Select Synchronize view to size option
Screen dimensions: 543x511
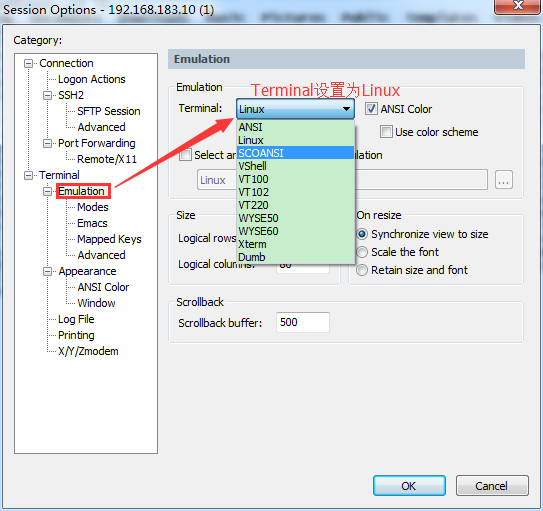coord(362,234)
